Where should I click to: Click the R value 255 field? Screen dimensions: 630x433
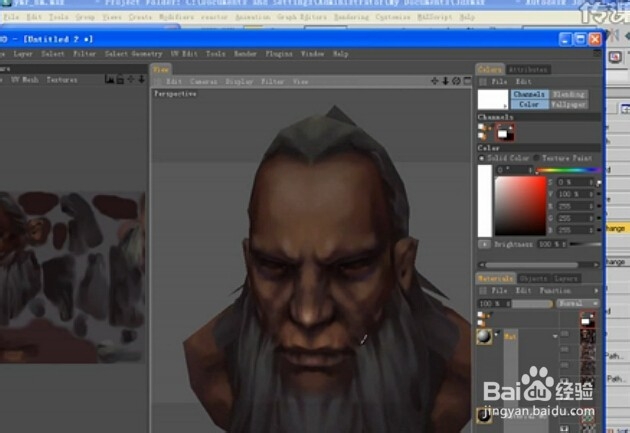pyautogui.click(x=575, y=206)
